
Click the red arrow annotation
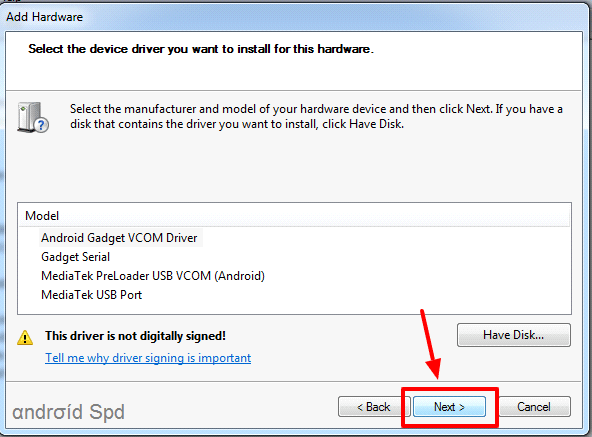(x=430, y=344)
